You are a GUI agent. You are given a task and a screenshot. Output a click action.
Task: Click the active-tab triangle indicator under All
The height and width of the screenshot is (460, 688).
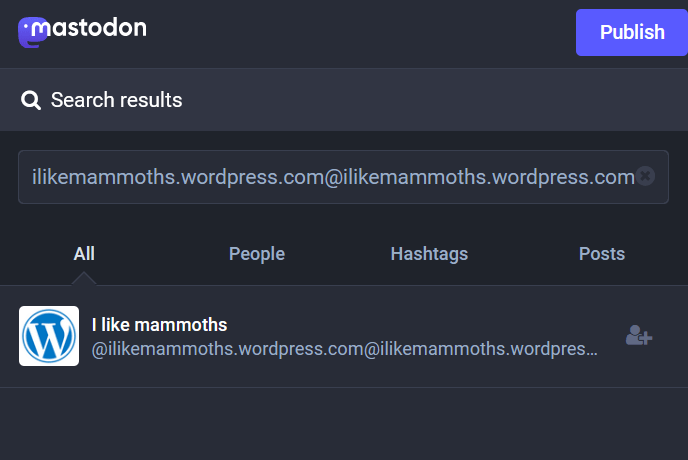(x=84, y=279)
